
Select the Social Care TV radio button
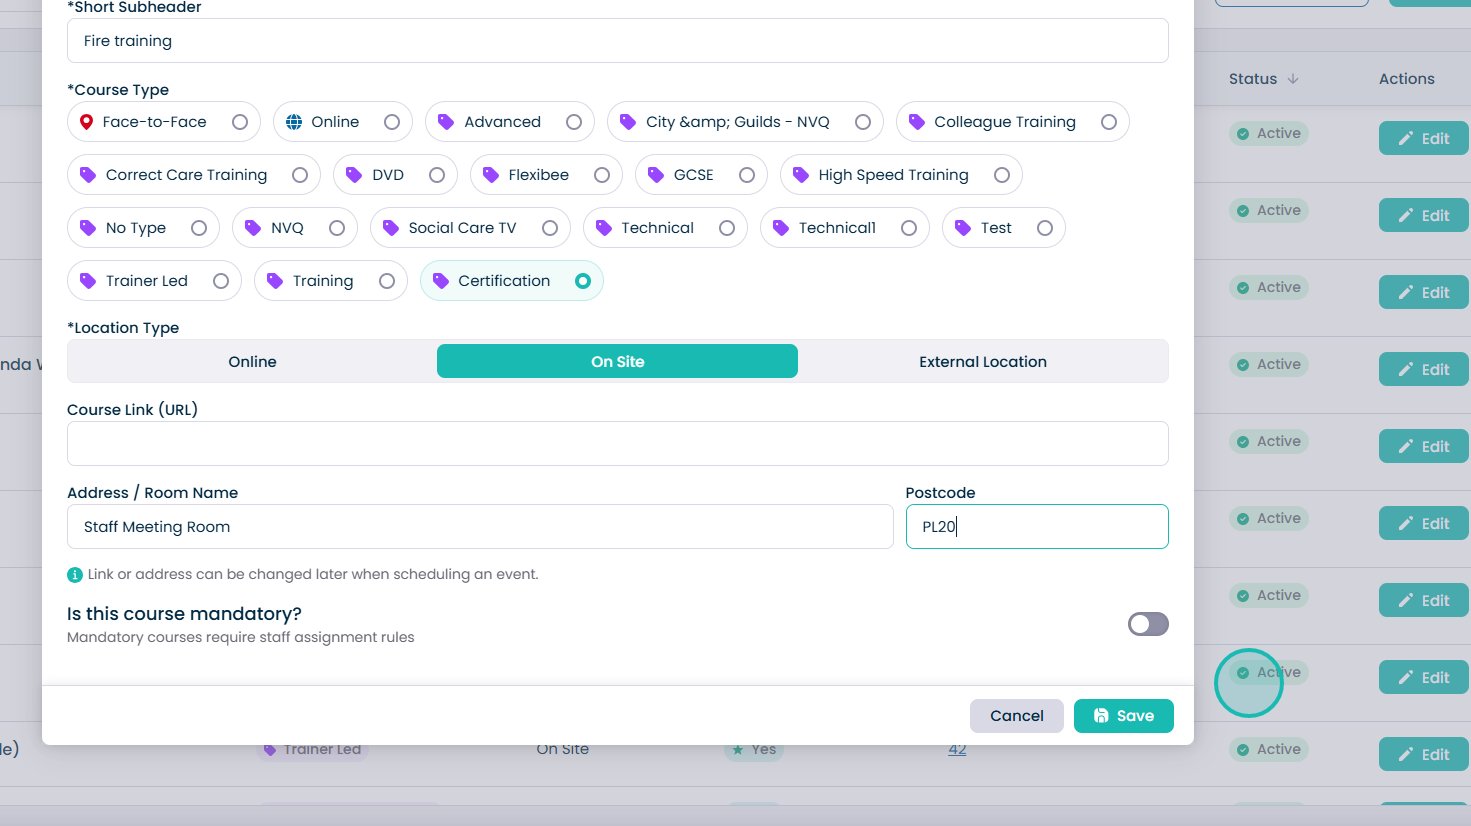(x=550, y=228)
